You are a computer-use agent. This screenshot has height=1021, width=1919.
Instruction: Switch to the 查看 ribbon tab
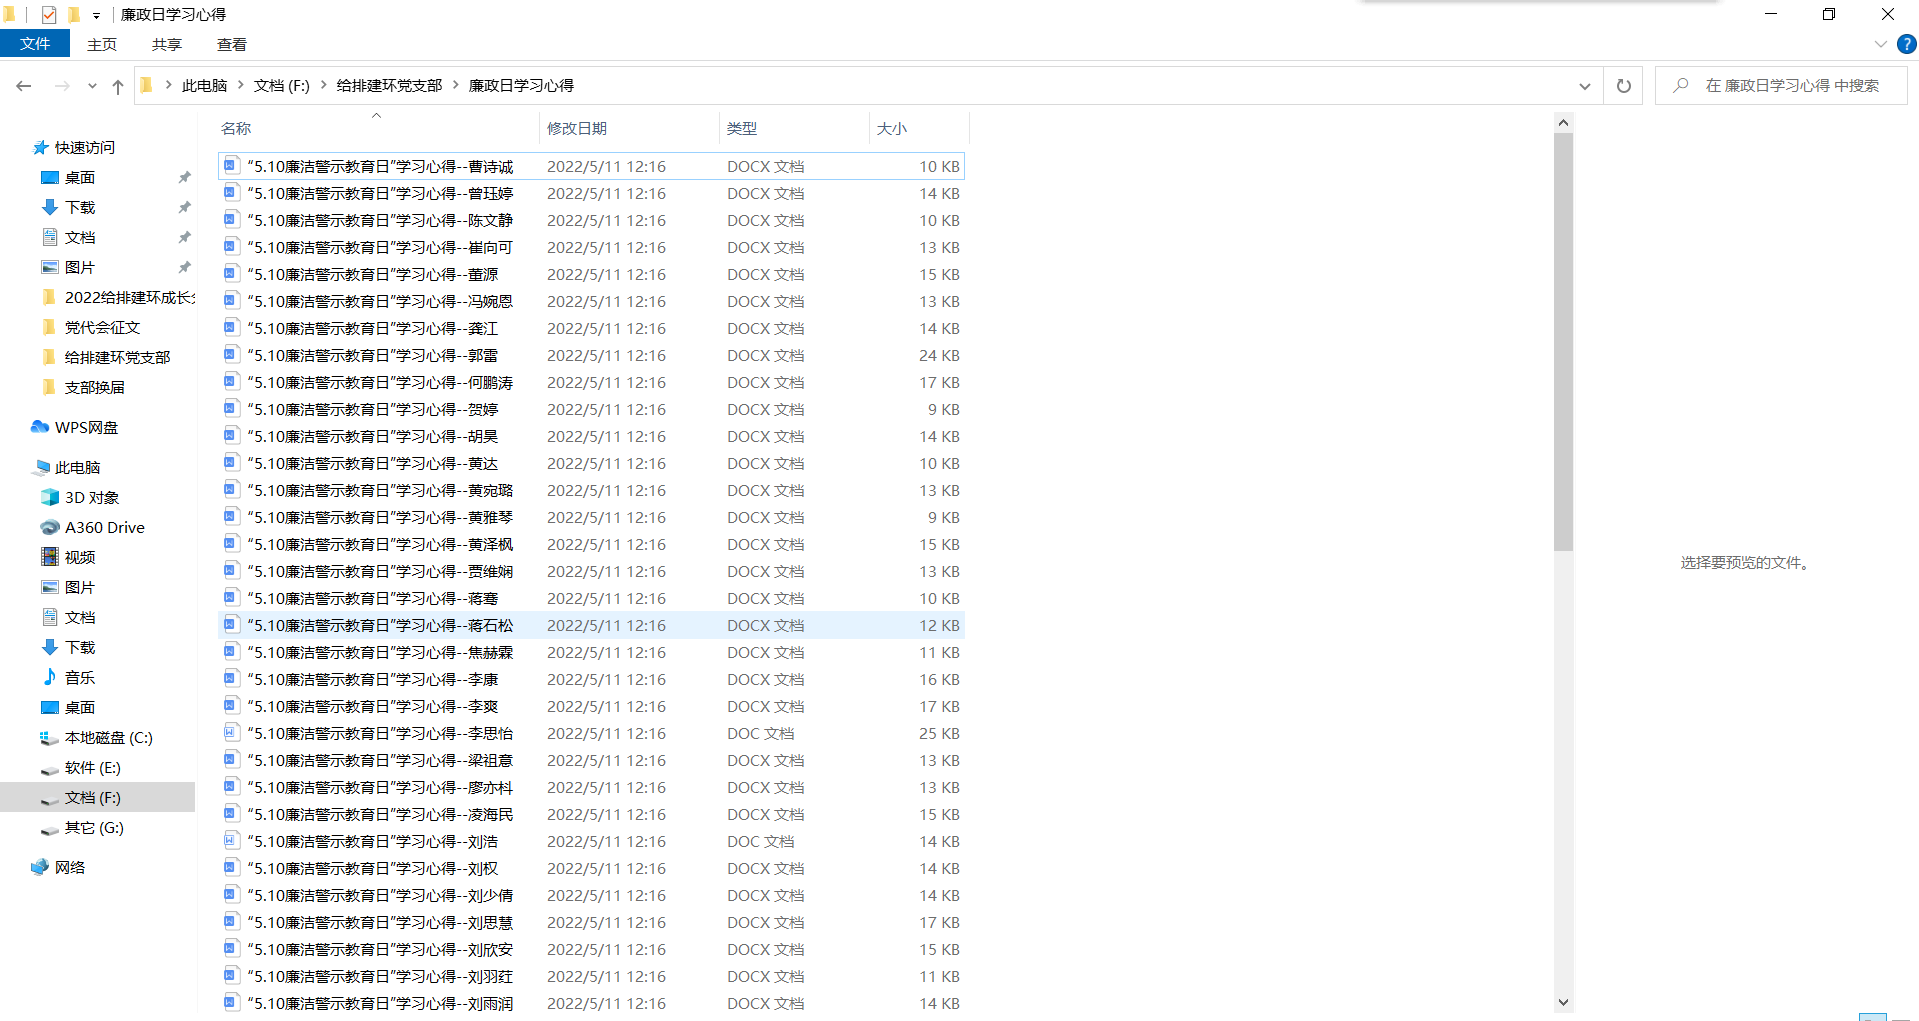tap(231, 44)
